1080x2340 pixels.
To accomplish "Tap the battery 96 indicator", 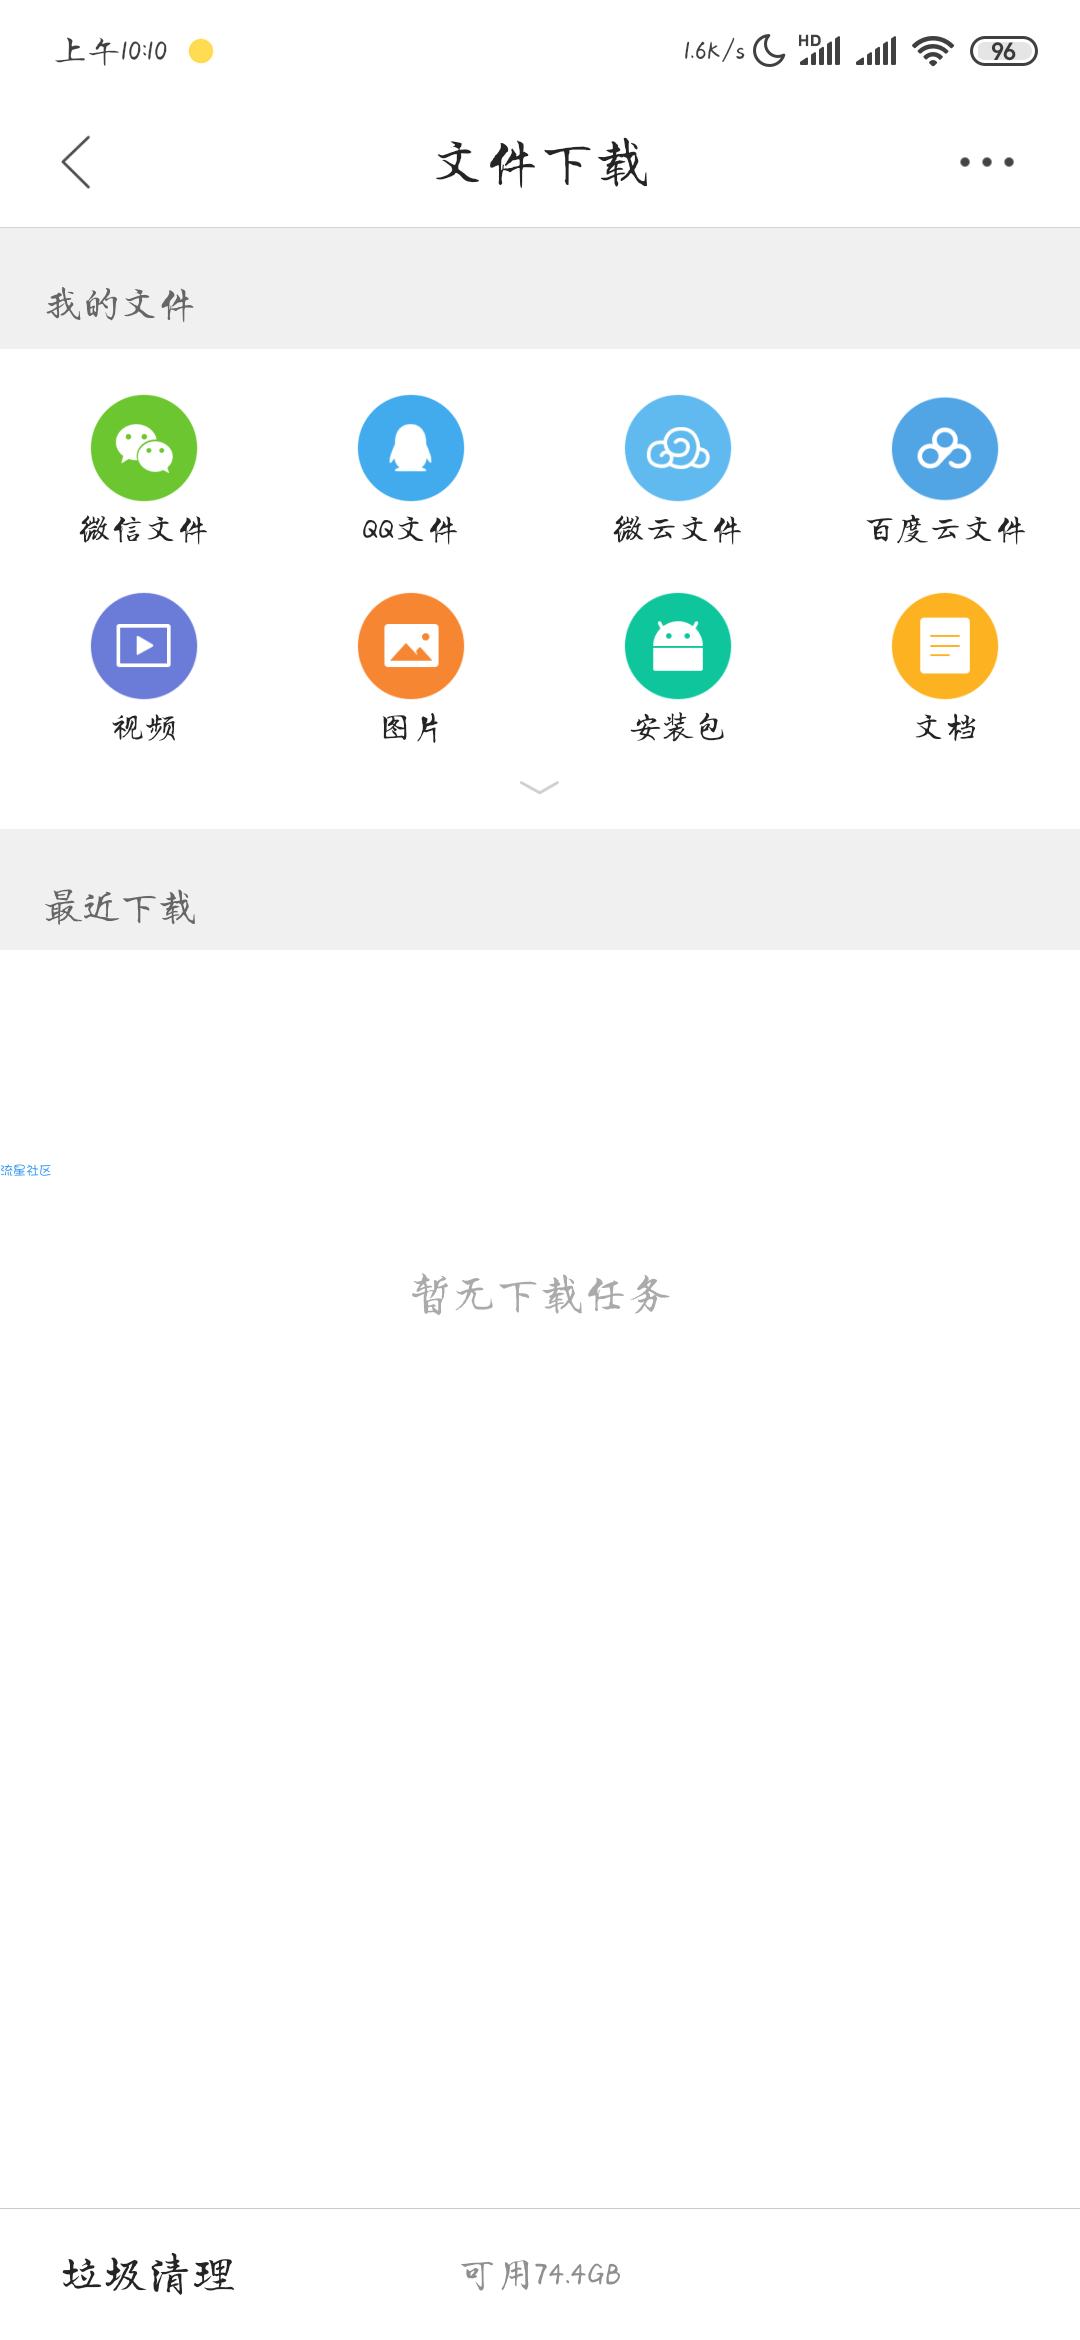I will (1004, 51).
